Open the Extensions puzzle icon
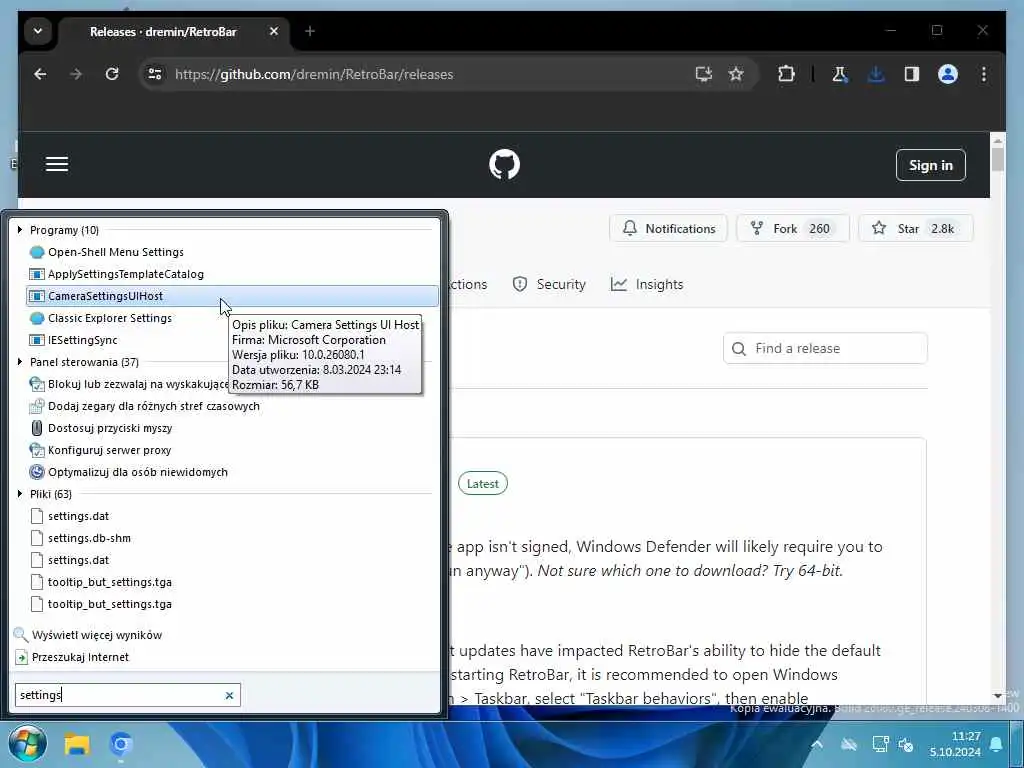 pyautogui.click(x=786, y=74)
